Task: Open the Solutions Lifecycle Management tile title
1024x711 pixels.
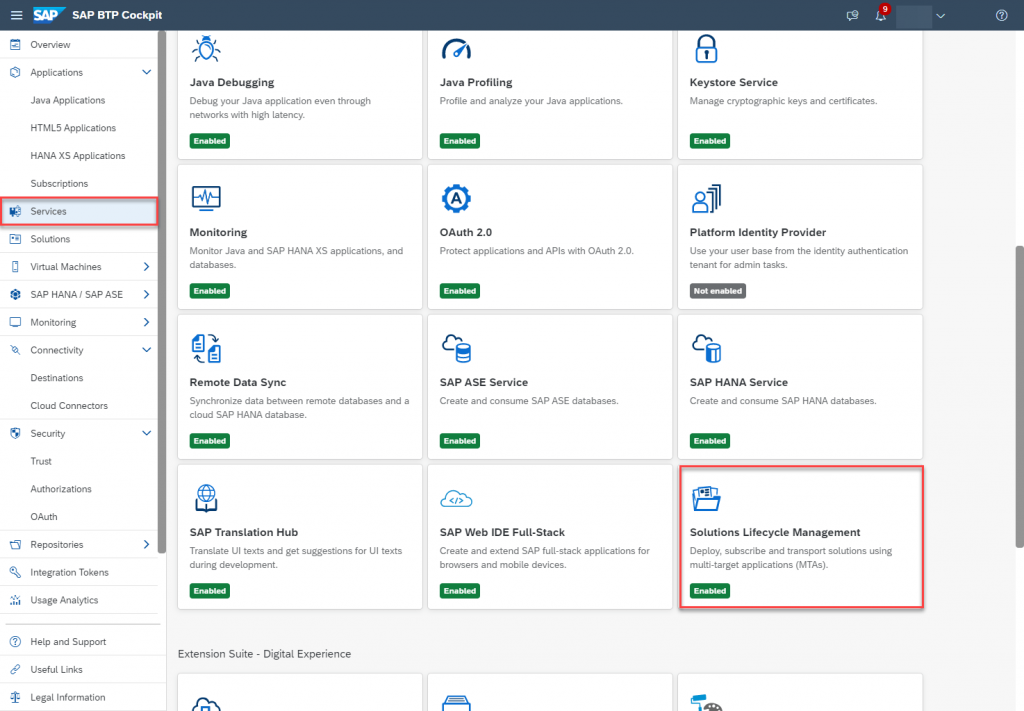Action: coord(775,533)
